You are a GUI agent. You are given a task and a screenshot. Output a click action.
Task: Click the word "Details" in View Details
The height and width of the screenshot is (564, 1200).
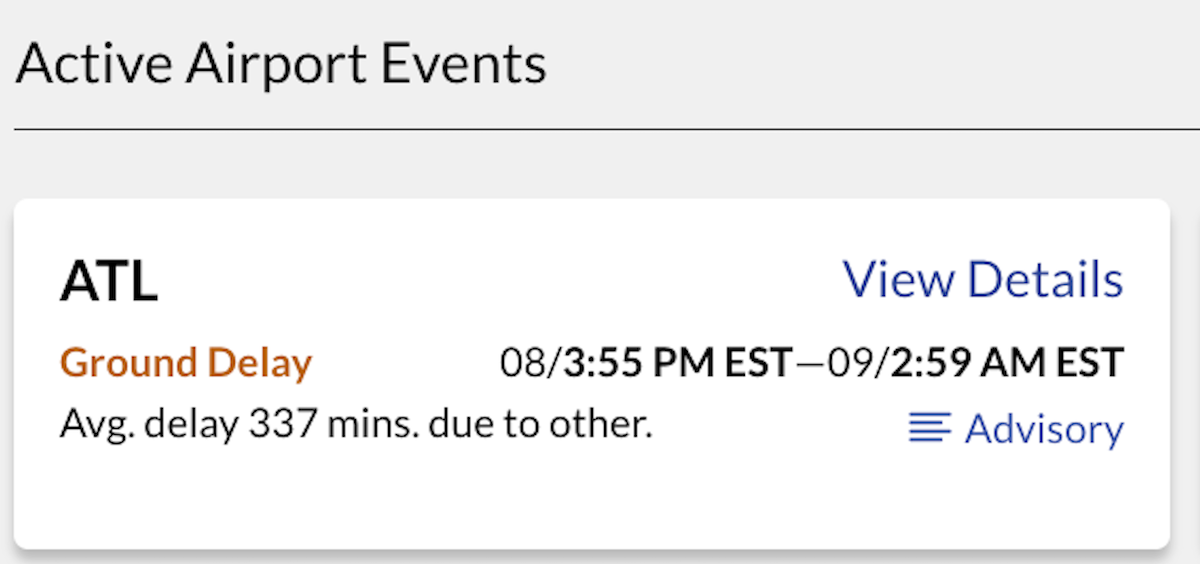(x=1045, y=280)
